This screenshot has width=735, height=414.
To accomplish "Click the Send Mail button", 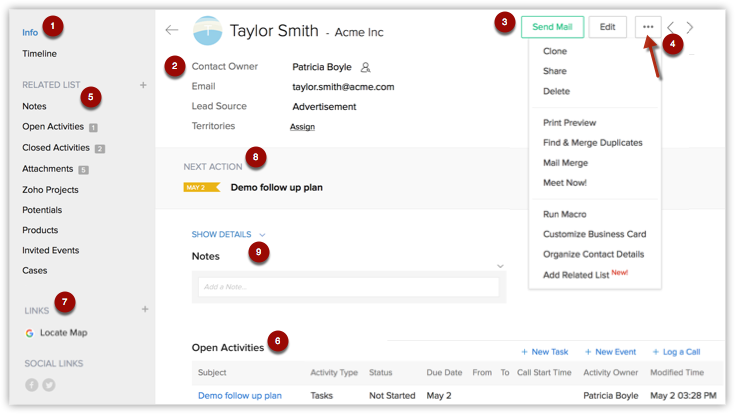I will pos(552,27).
